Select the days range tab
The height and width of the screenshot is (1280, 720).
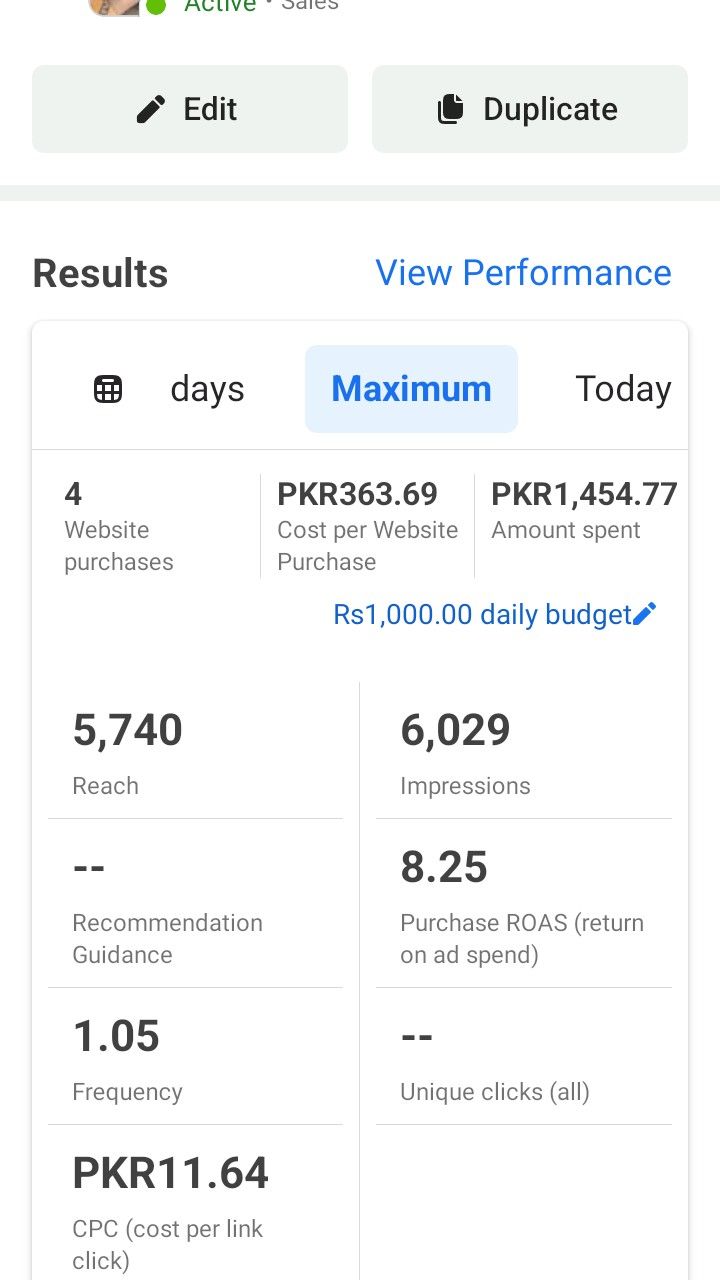207,389
